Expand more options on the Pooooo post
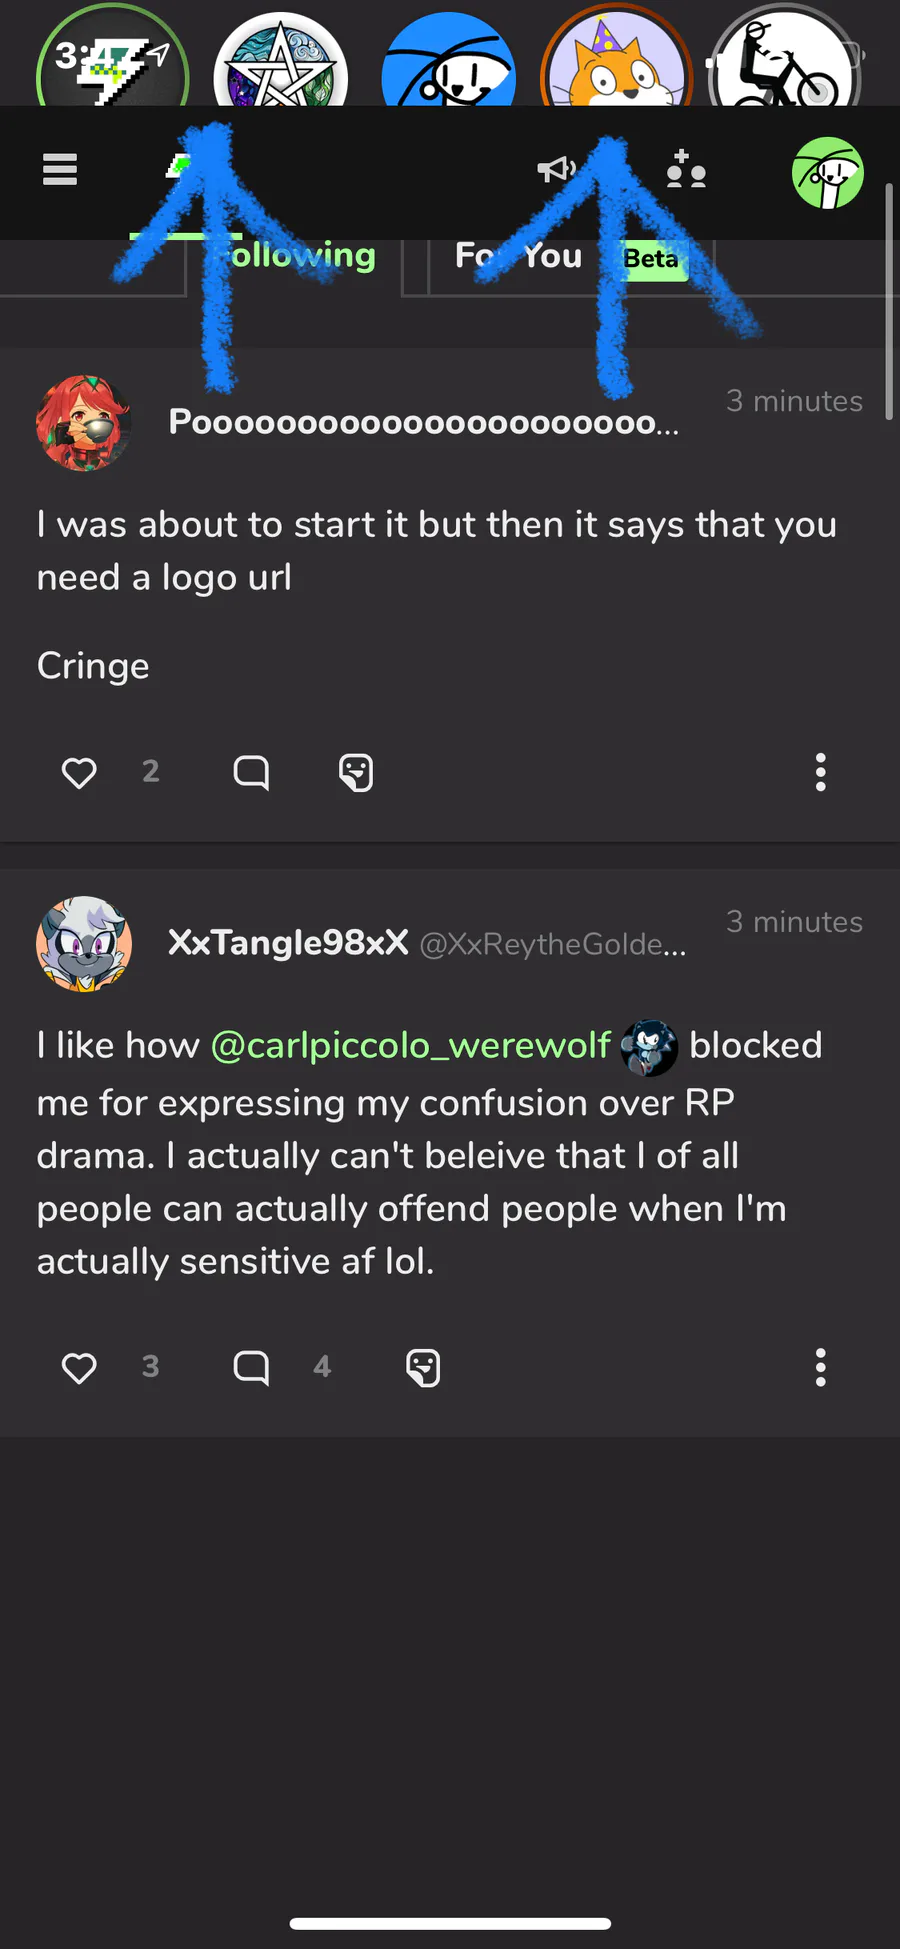The width and height of the screenshot is (900, 1949). click(x=820, y=772)
